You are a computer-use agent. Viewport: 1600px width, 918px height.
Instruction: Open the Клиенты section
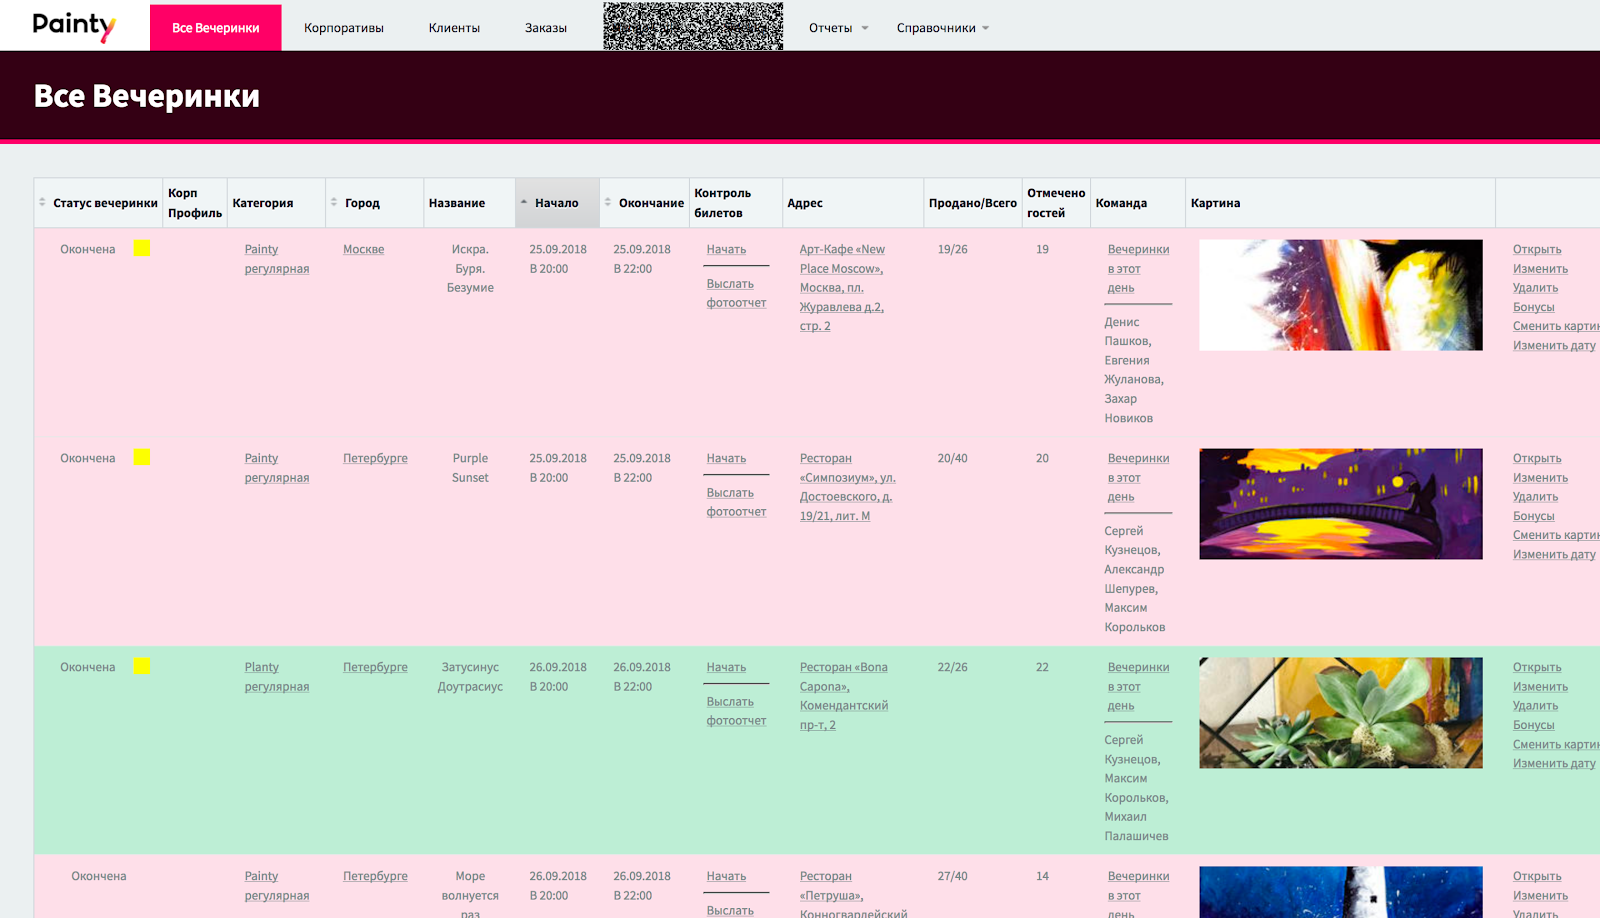click(x=454, y=28)
